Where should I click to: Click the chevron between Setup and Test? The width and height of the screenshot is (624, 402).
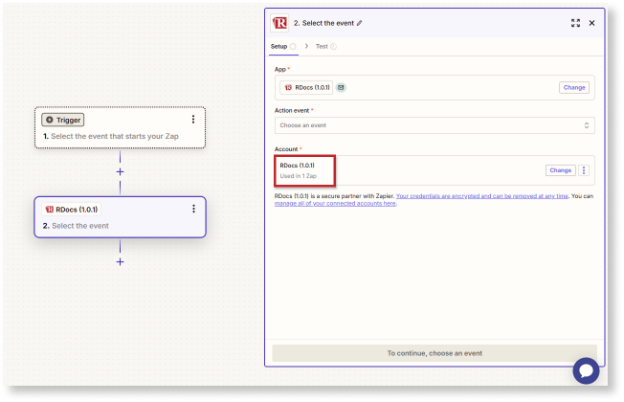point(306,46)
